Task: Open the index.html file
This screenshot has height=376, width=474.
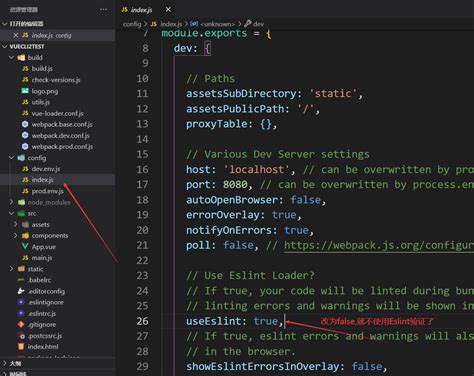Action: tap(42, 347)
